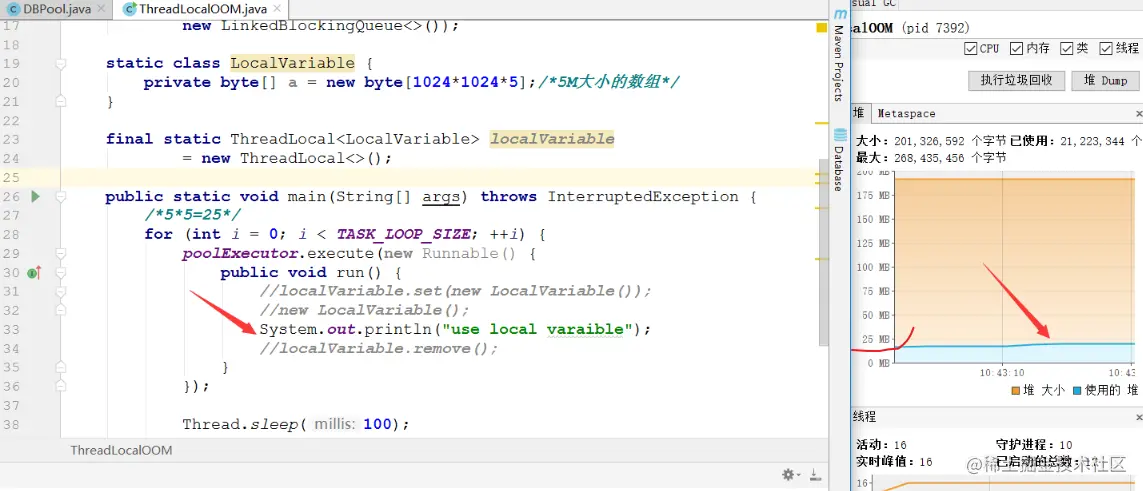This screenshot has width=1143, height=491.
Task: Collapse the LocalVariable class fold at line 19
Action: (x=61, y=63)
